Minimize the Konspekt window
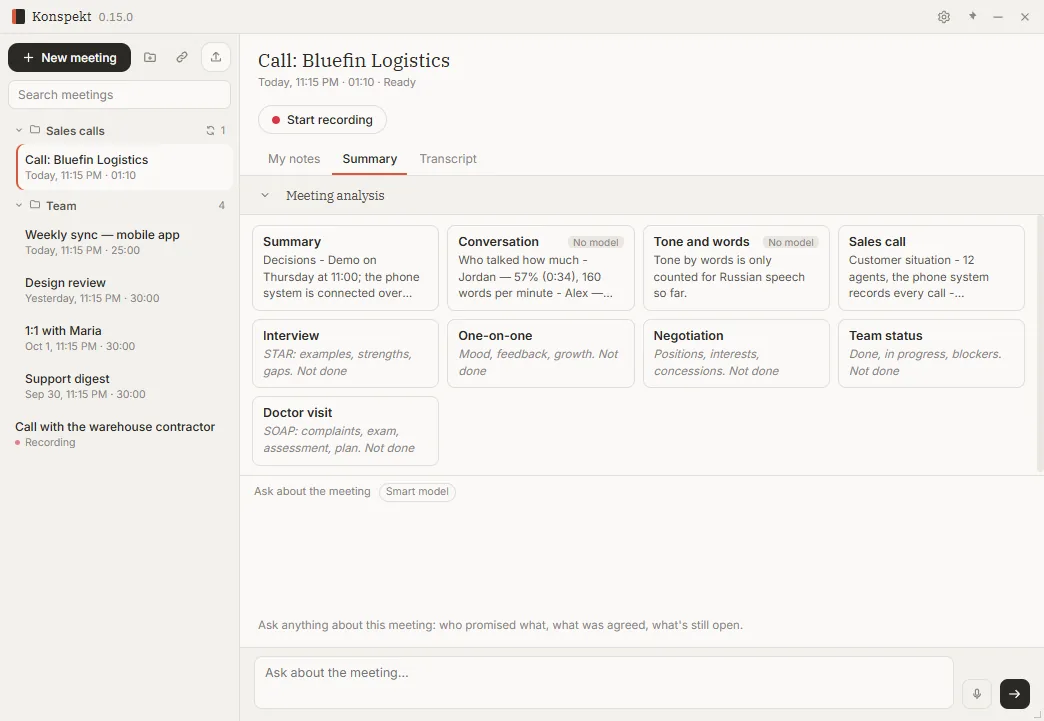 [997, 17]
